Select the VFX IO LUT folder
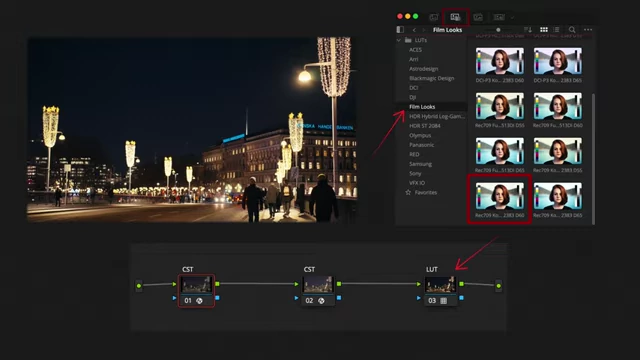 417,183
